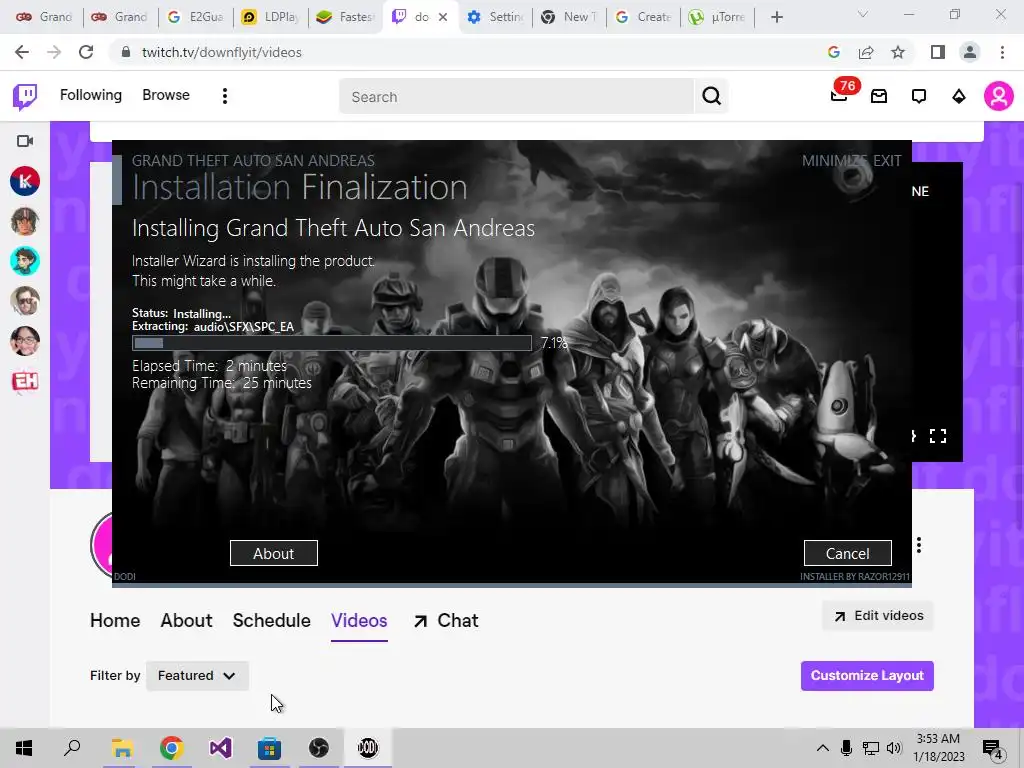
Task: Open the Prime loot envelope icon
Action: point(879,97)
